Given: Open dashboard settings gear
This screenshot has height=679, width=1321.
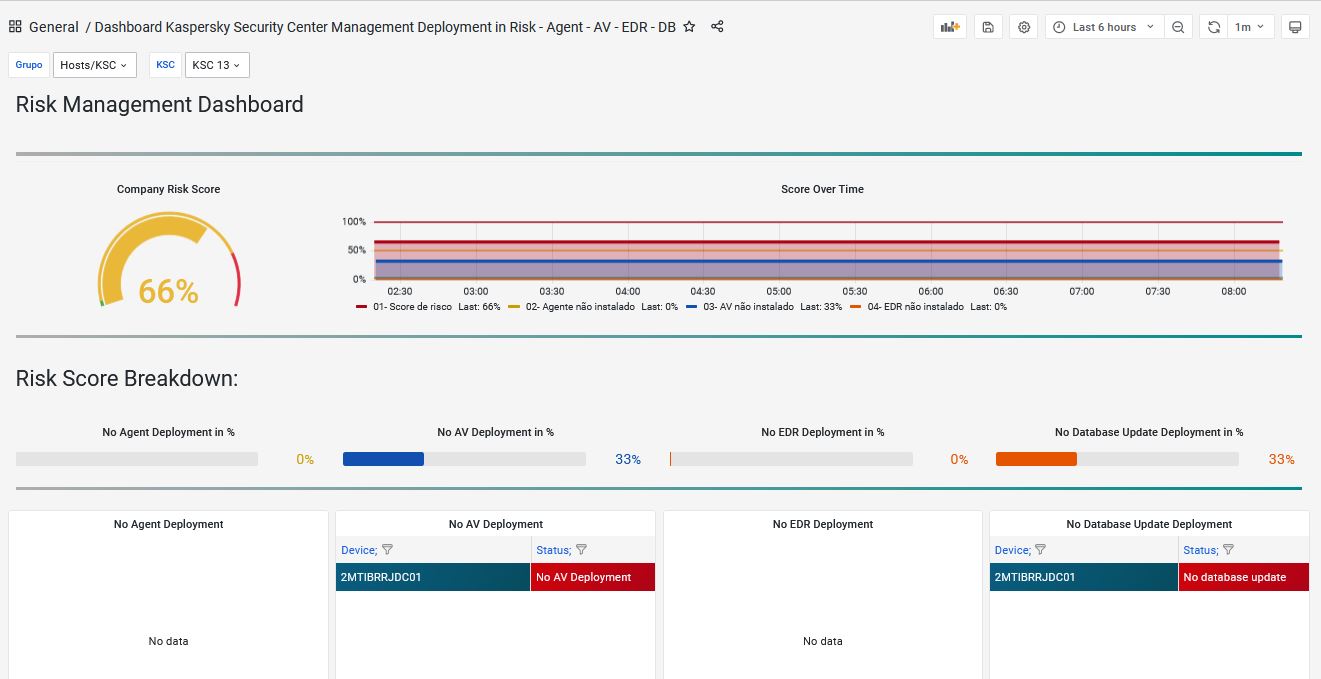Looking at the screenshot, I should tap(1024, 27).
